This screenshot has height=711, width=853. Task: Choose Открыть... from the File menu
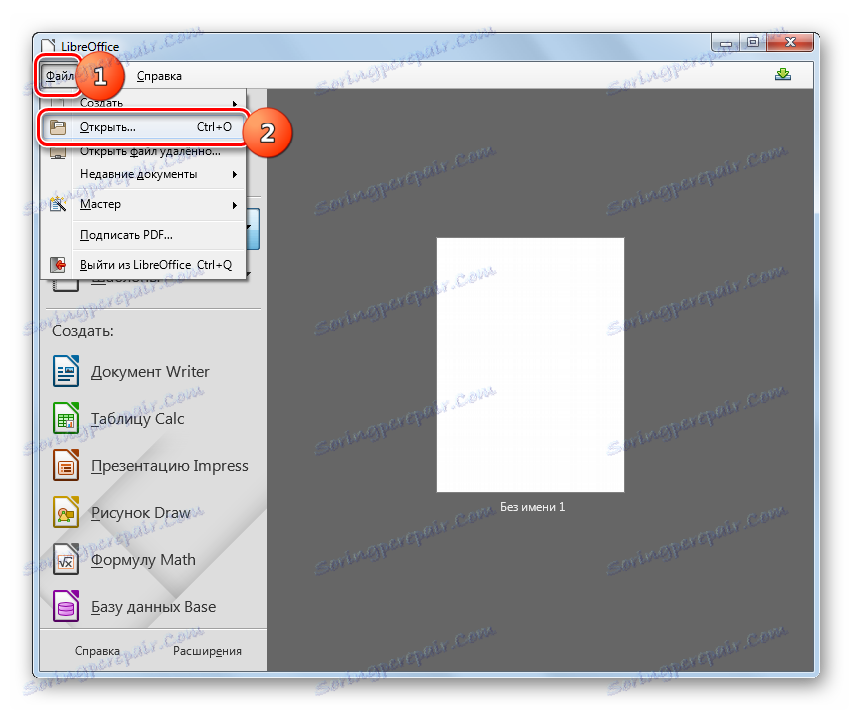[x=144, y=127]
